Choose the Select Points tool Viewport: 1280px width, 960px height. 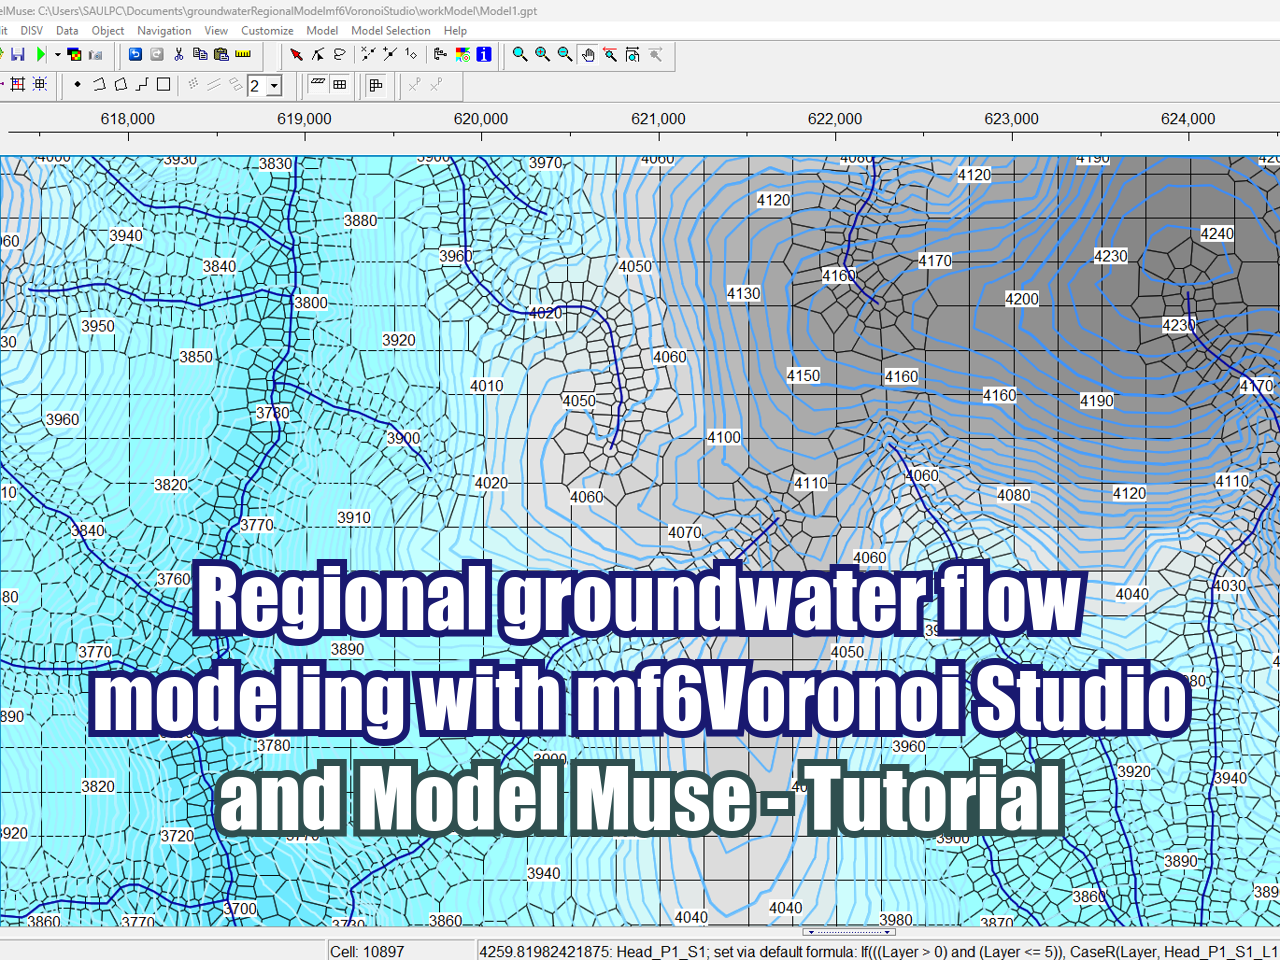point(318,54)
